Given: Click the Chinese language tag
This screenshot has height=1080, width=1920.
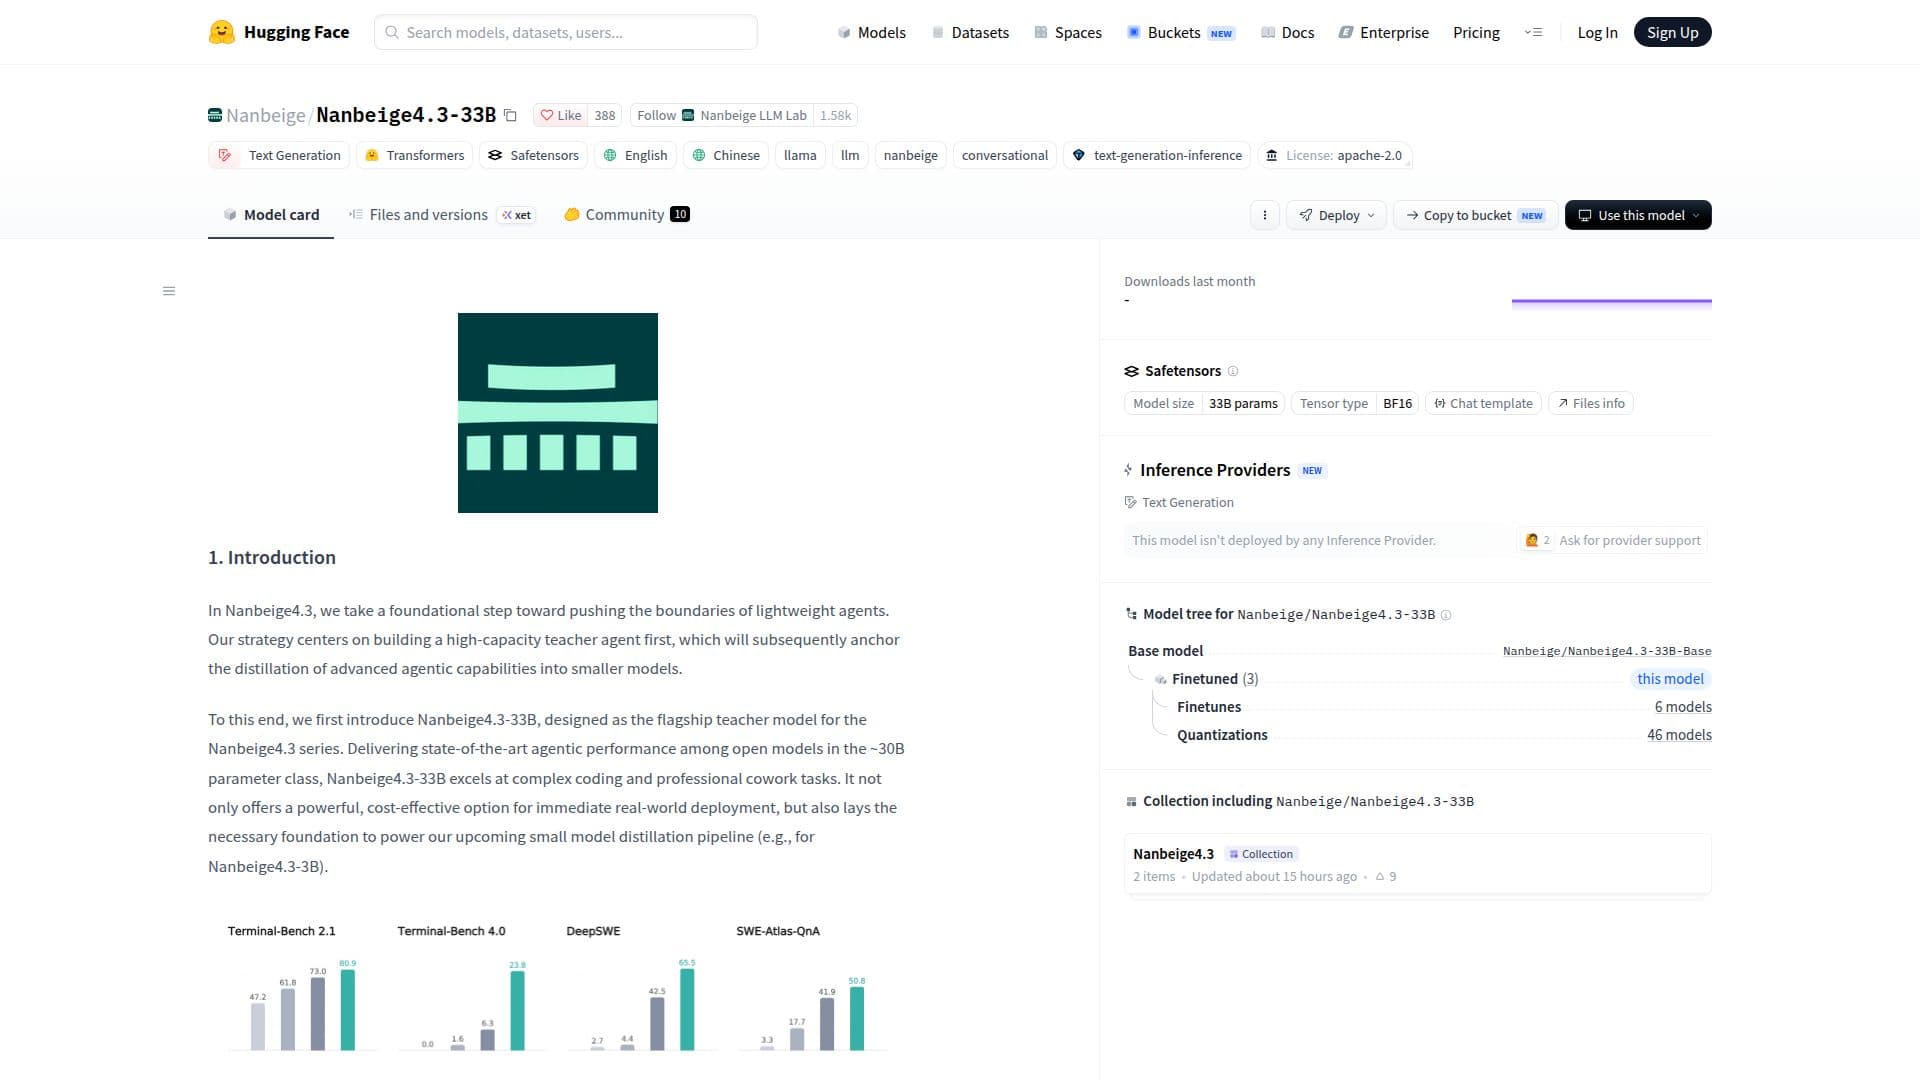Looking at the screenshot, I should click(x=726, y=156).
